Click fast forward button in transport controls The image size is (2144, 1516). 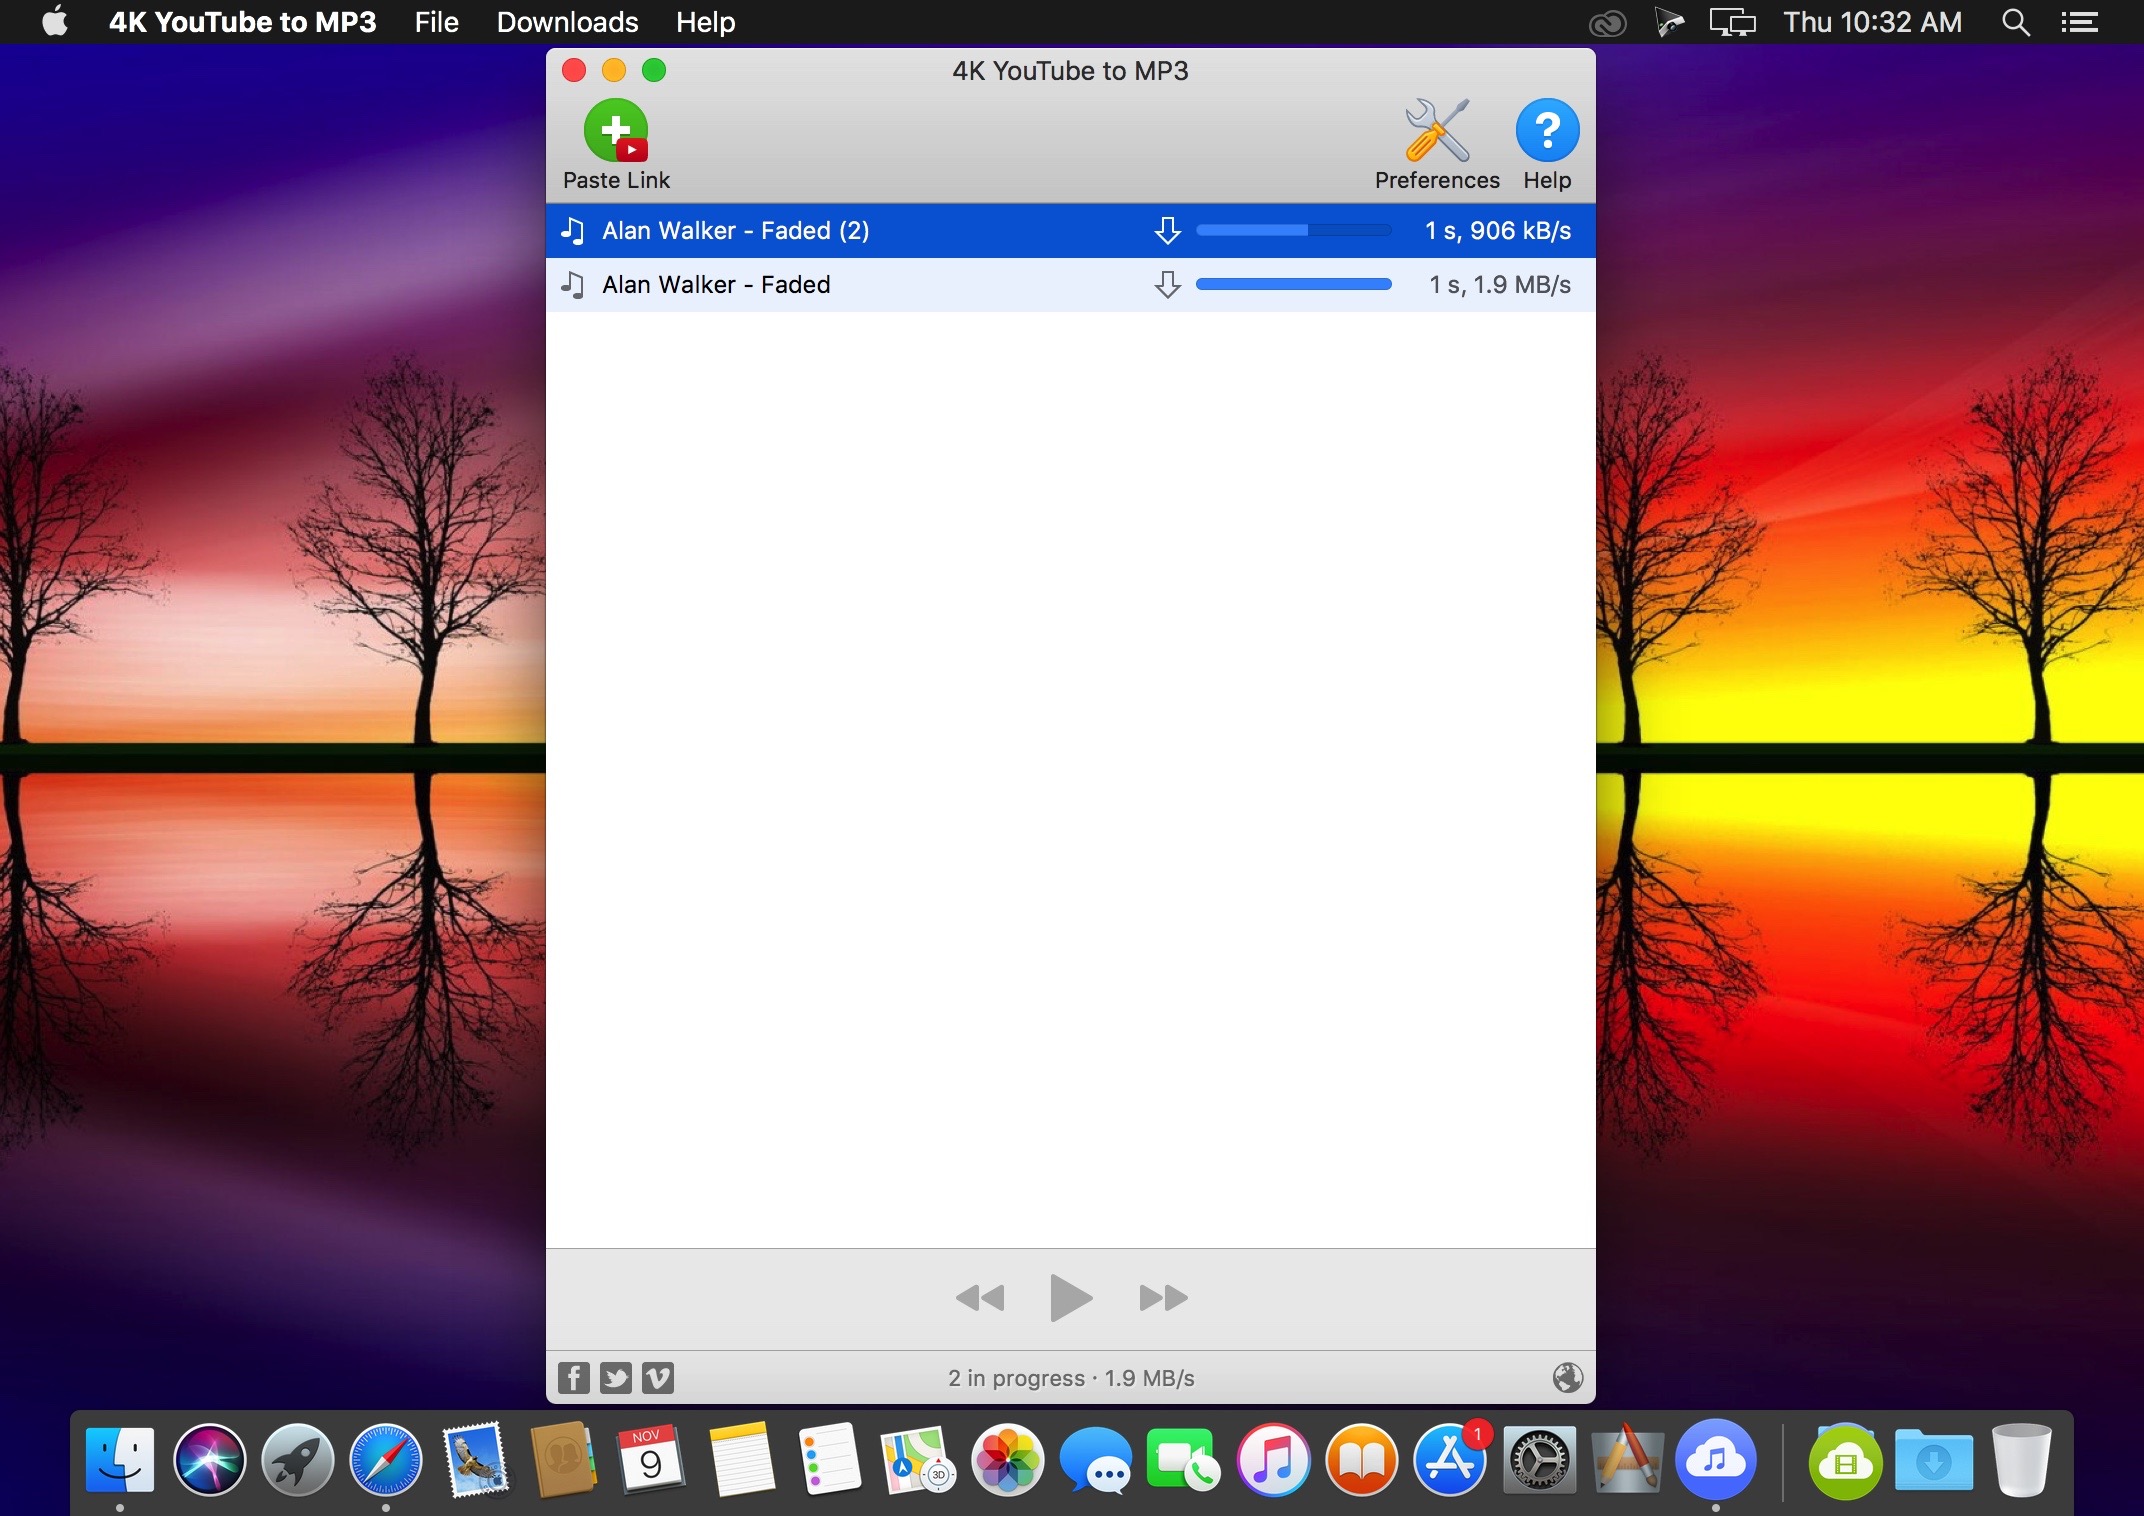pos(1161,1298)
